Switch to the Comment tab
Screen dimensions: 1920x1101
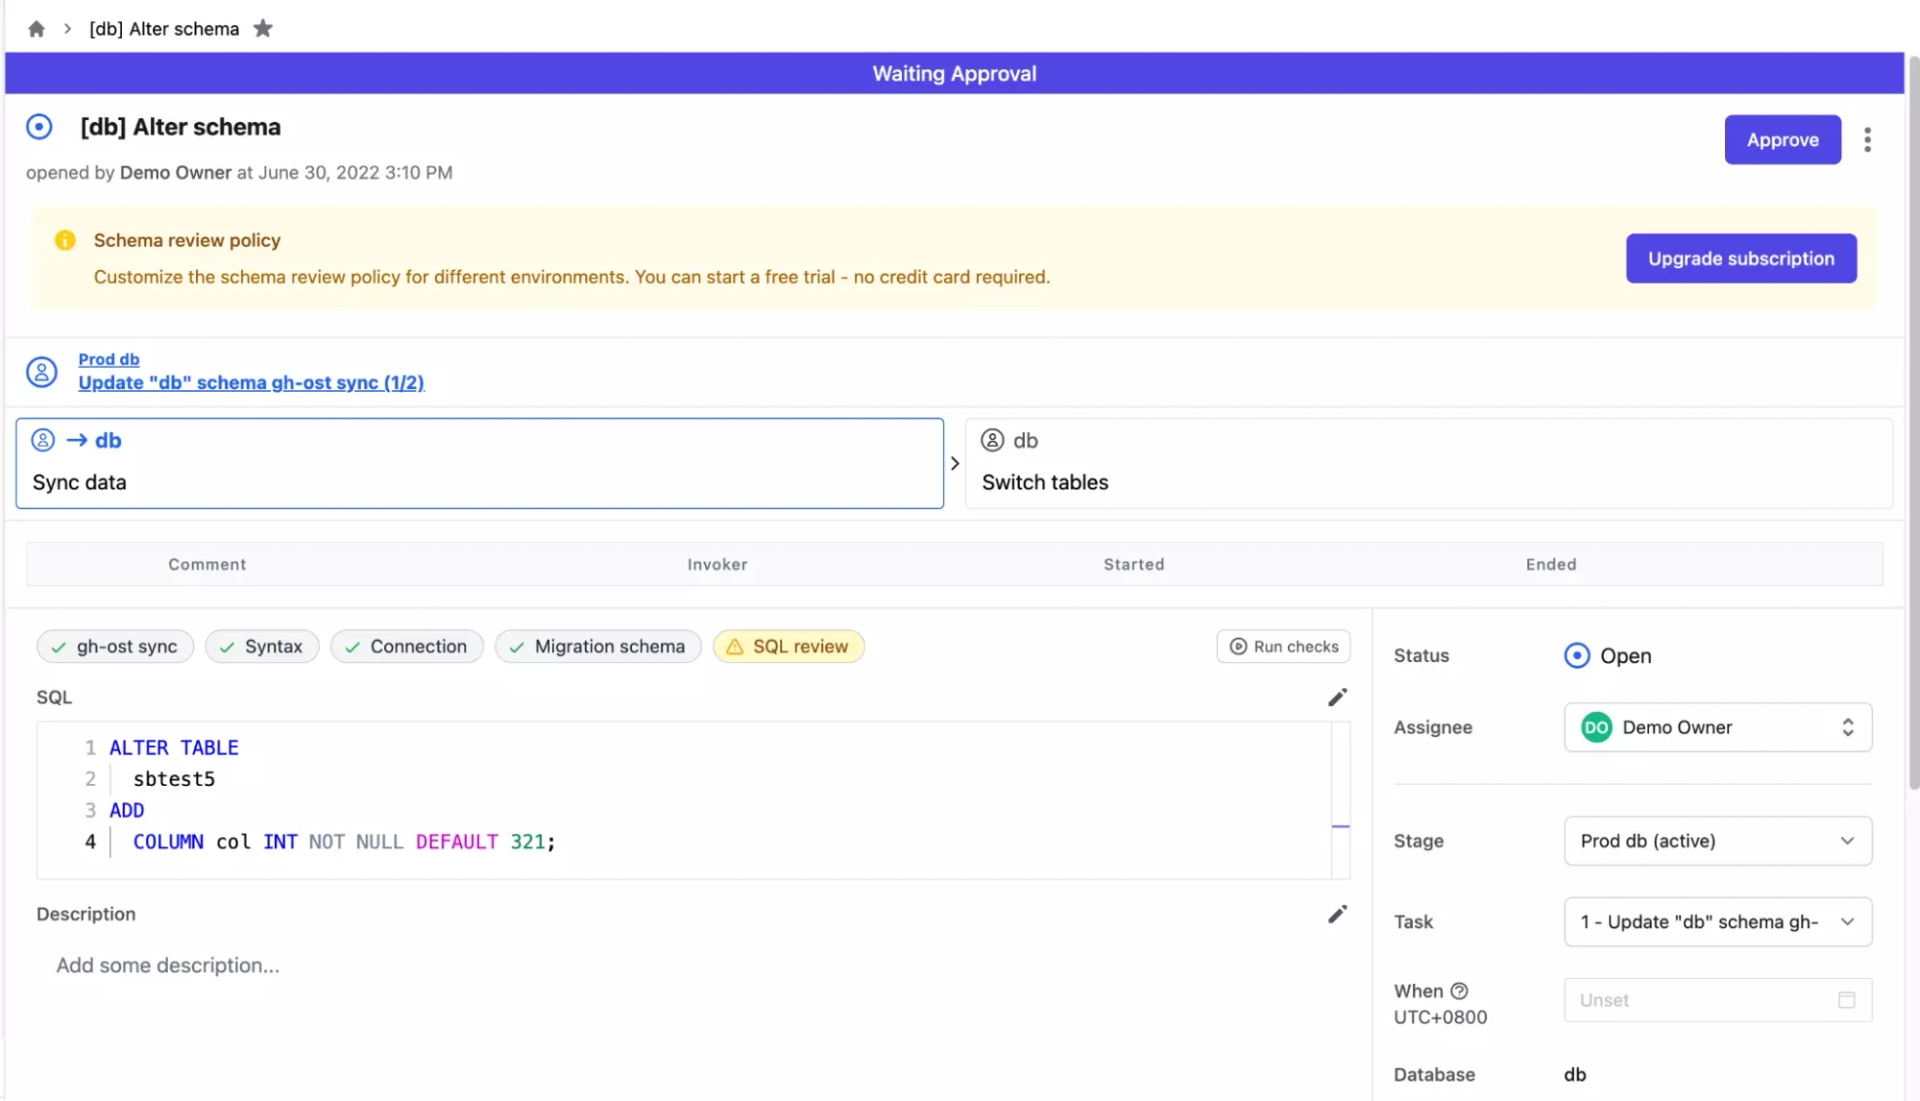(207, 563)
